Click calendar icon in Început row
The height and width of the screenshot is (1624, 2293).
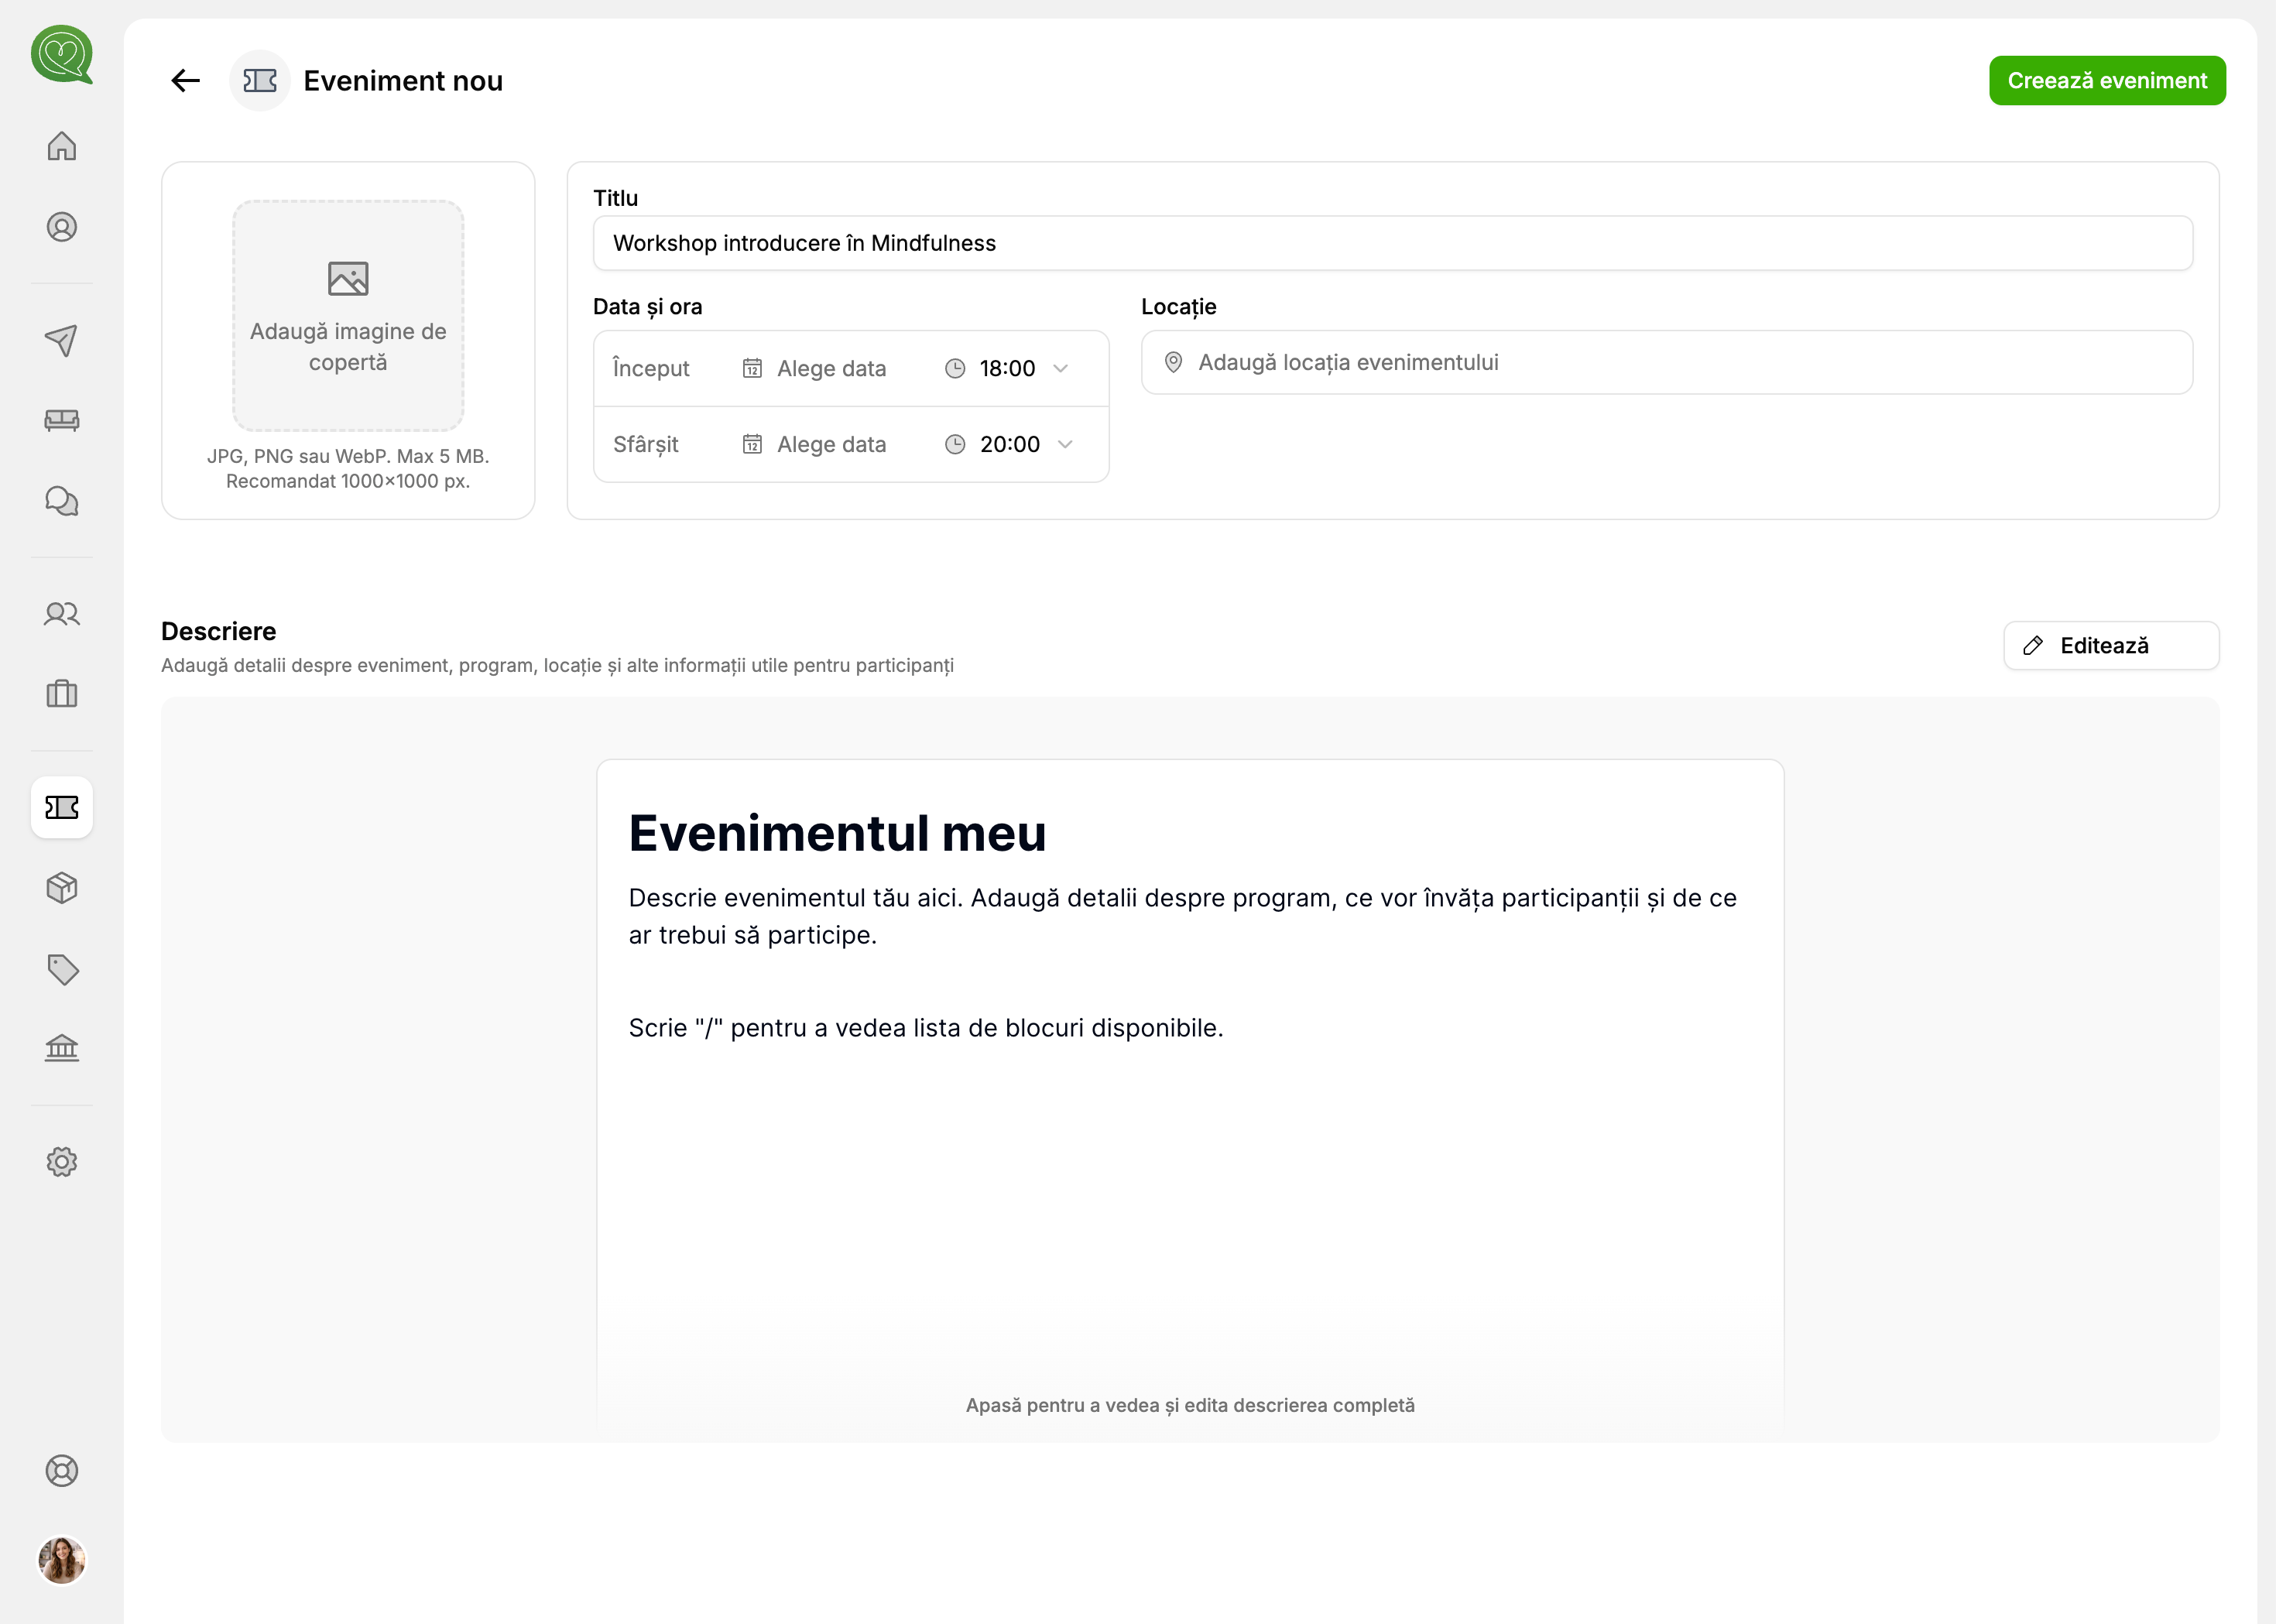pos(752,369)
